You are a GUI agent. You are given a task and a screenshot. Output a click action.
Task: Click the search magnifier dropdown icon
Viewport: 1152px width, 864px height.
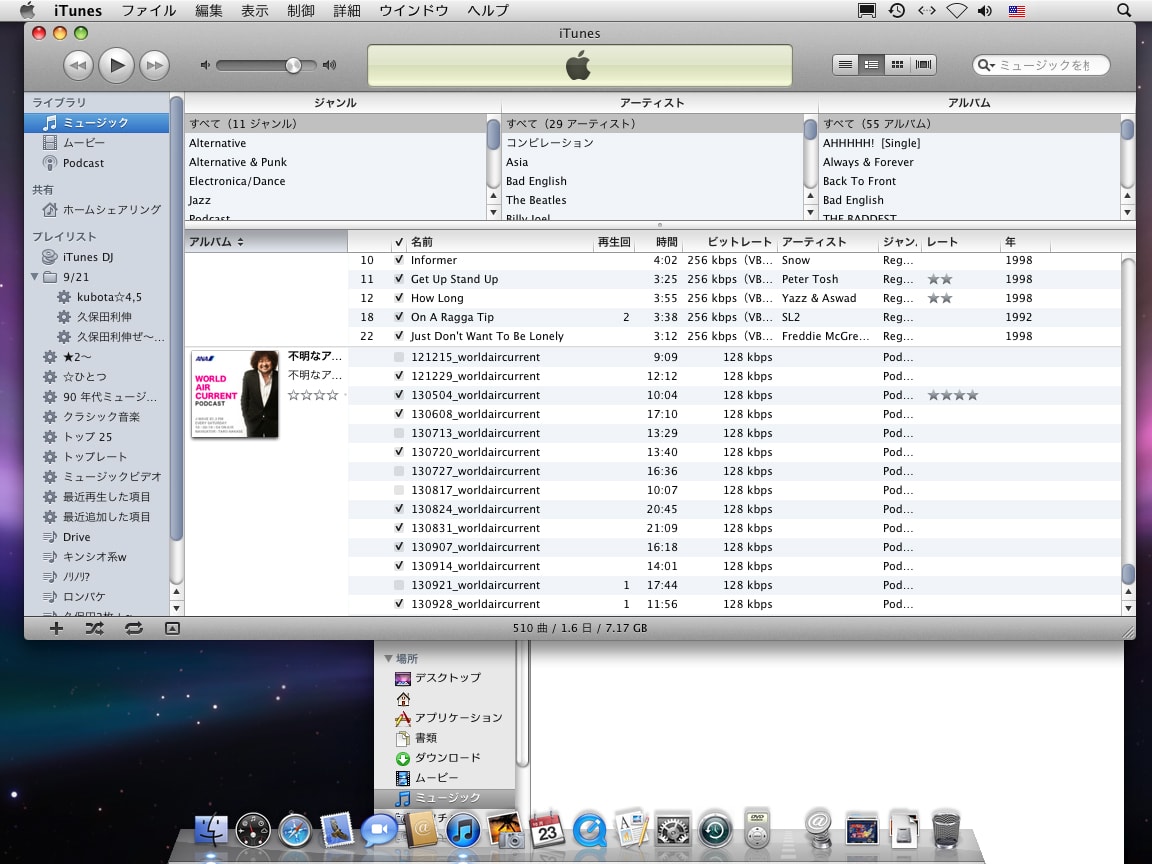click(x=986, y=65)
